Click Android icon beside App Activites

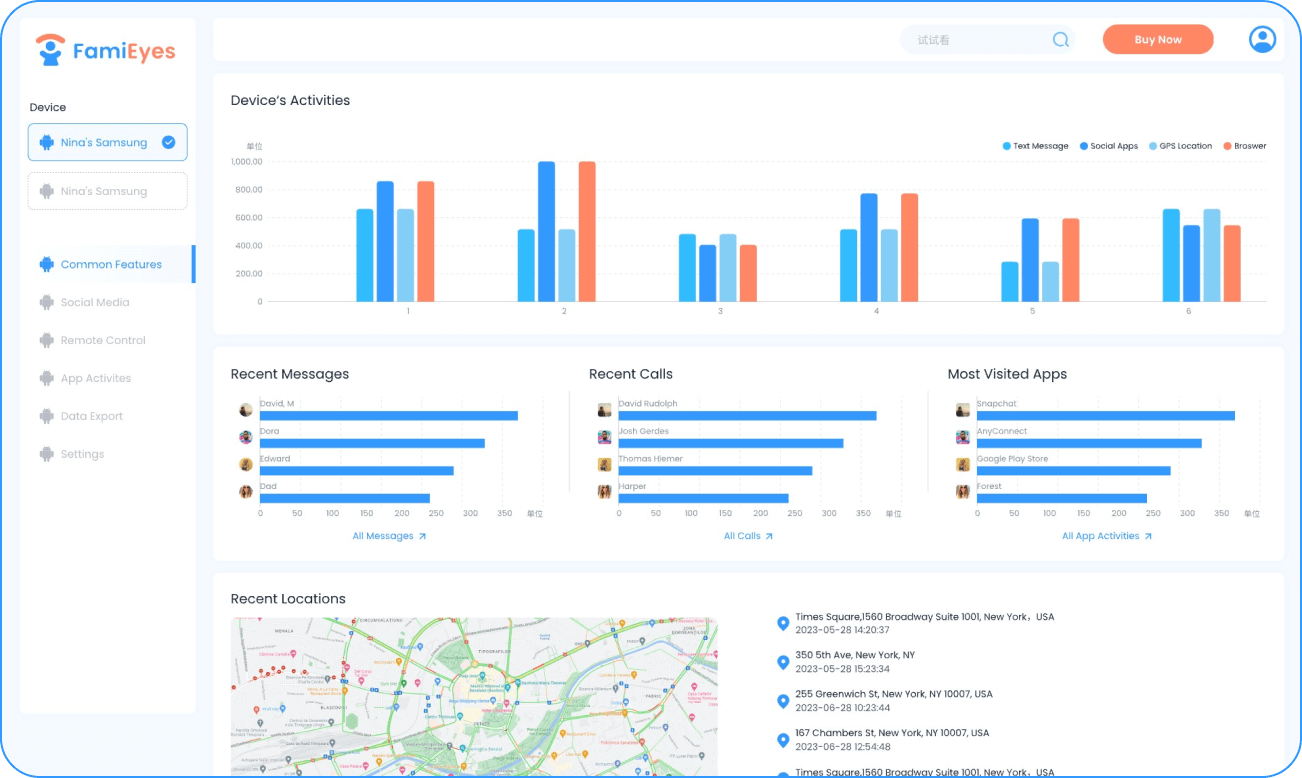[46, 378]
